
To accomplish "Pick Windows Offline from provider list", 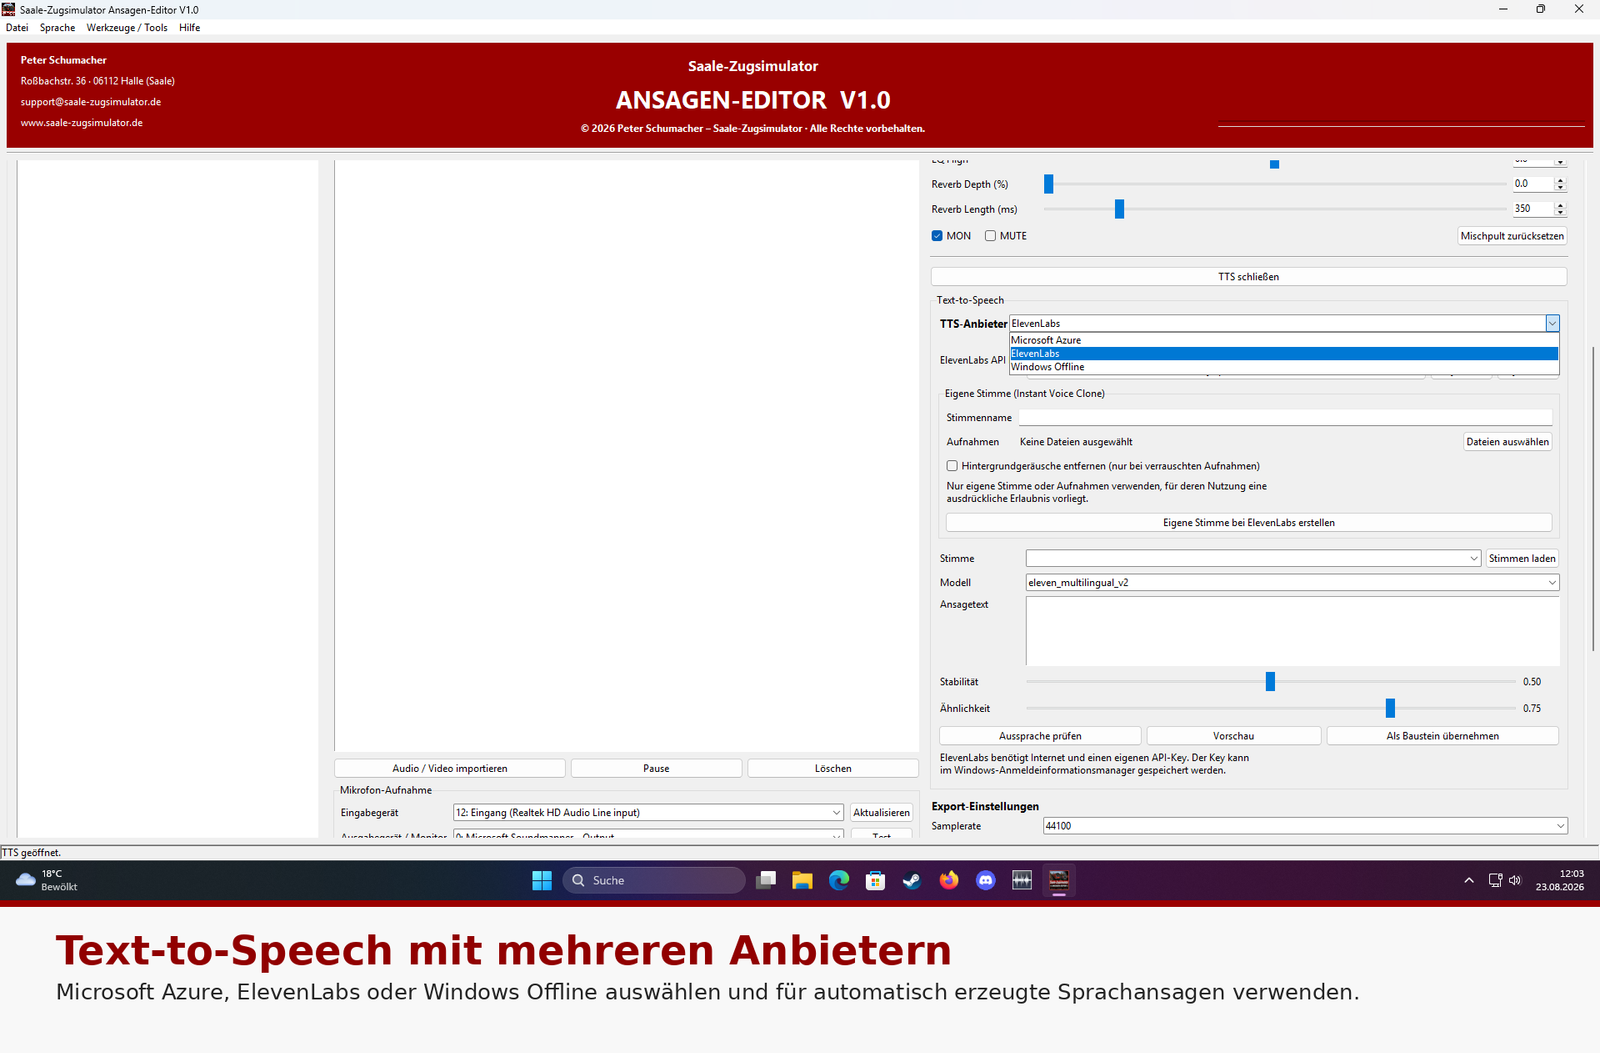I will click(x=1284, y=367).
